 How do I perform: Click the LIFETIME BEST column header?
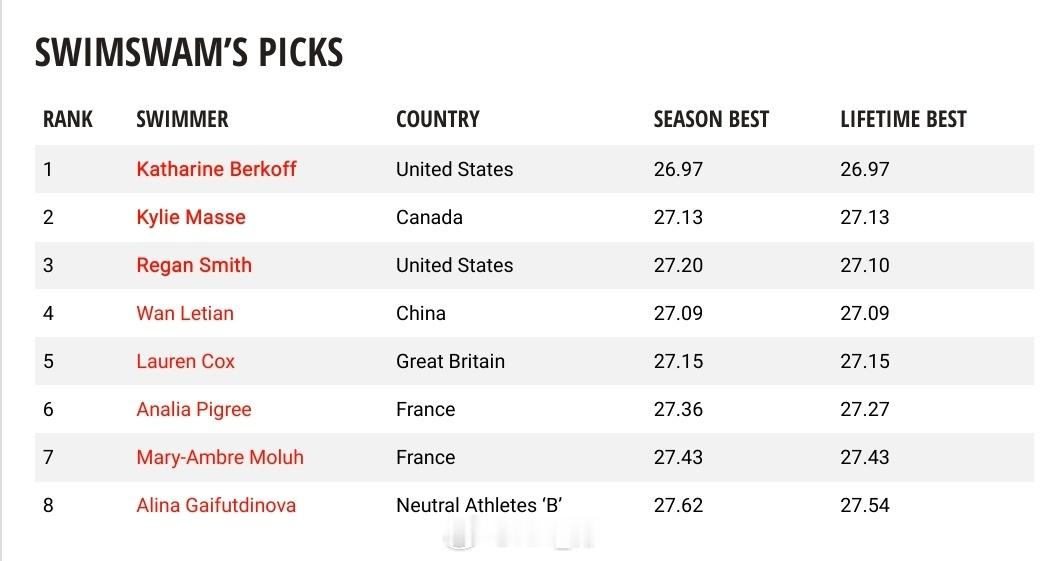point(902,119)
